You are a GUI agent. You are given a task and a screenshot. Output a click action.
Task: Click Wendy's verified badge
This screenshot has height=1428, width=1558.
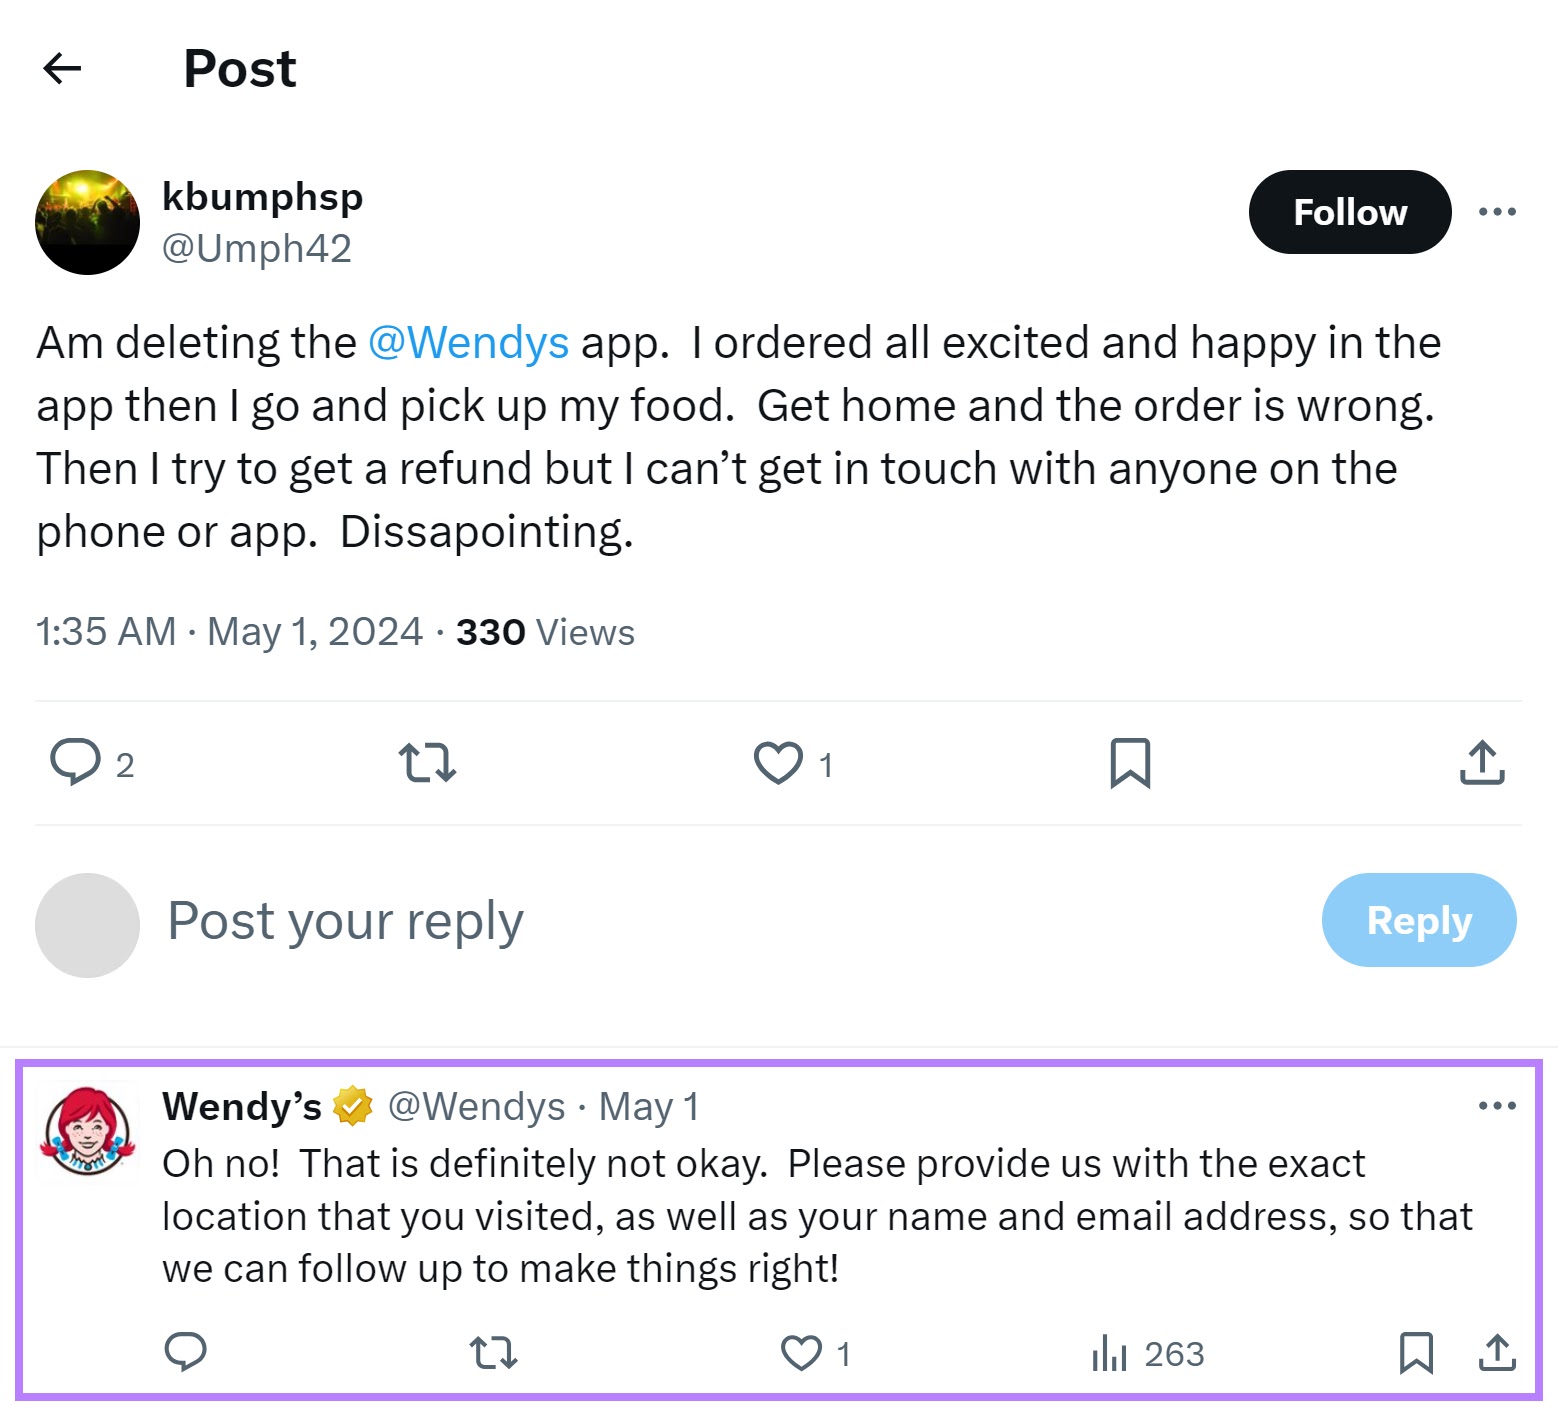pos(353,1106)
